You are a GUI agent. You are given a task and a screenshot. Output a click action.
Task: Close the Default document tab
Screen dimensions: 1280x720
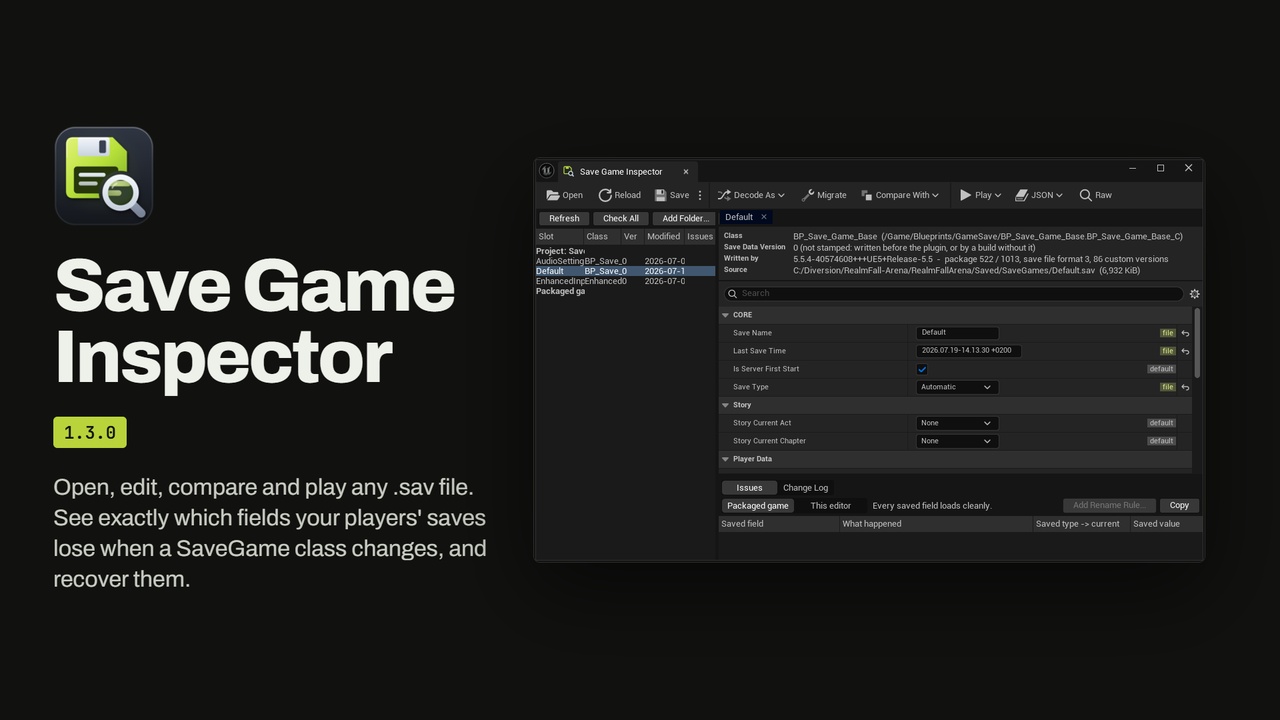(x=764, y=217)
